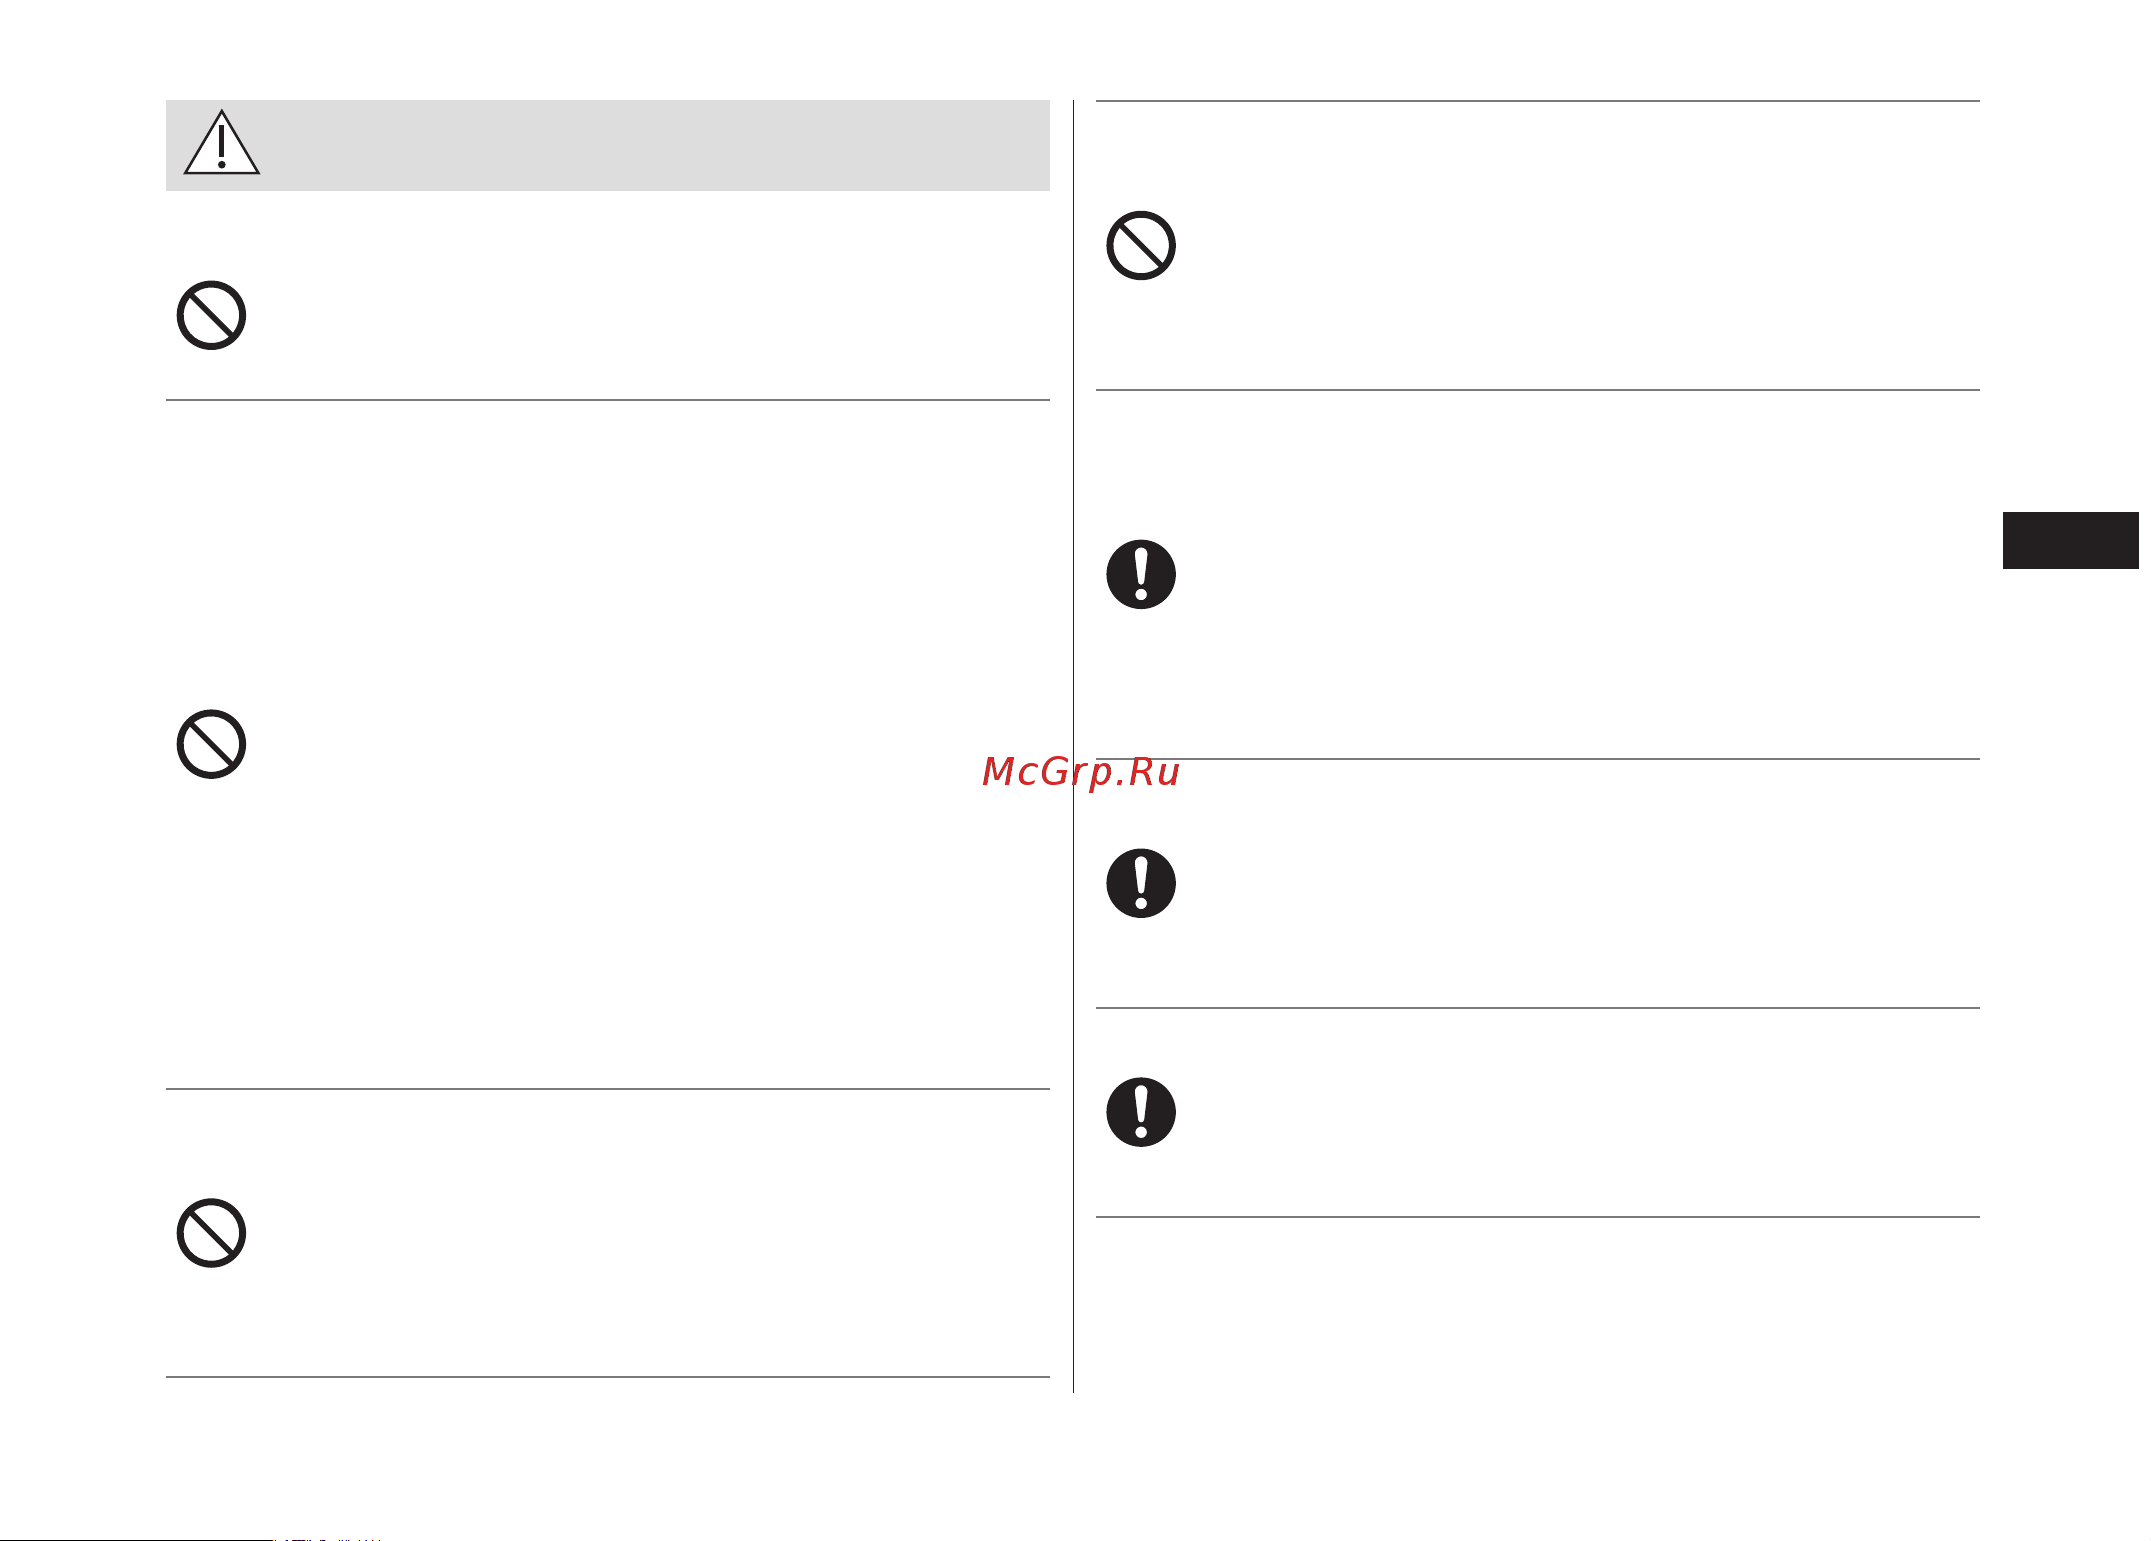Screen dimensions: 2151x1541
Task: Click the bottom separator line of left column
Action: [608, 1378]
